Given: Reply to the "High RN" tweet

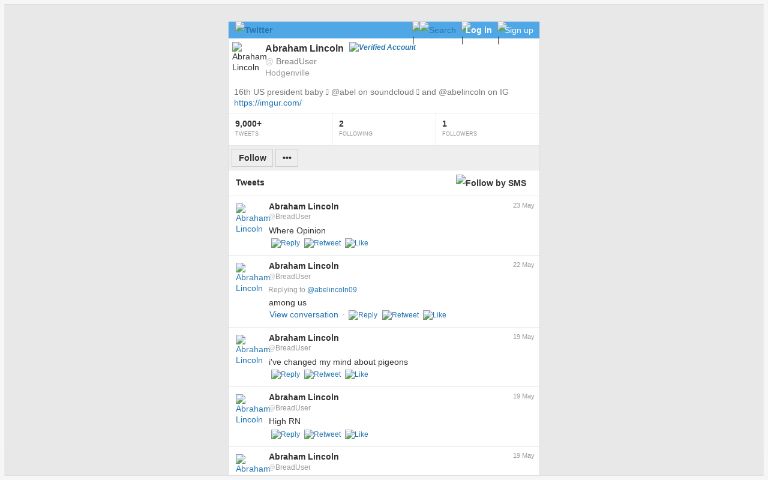Looking at the screenshot, I should point(286,434).
